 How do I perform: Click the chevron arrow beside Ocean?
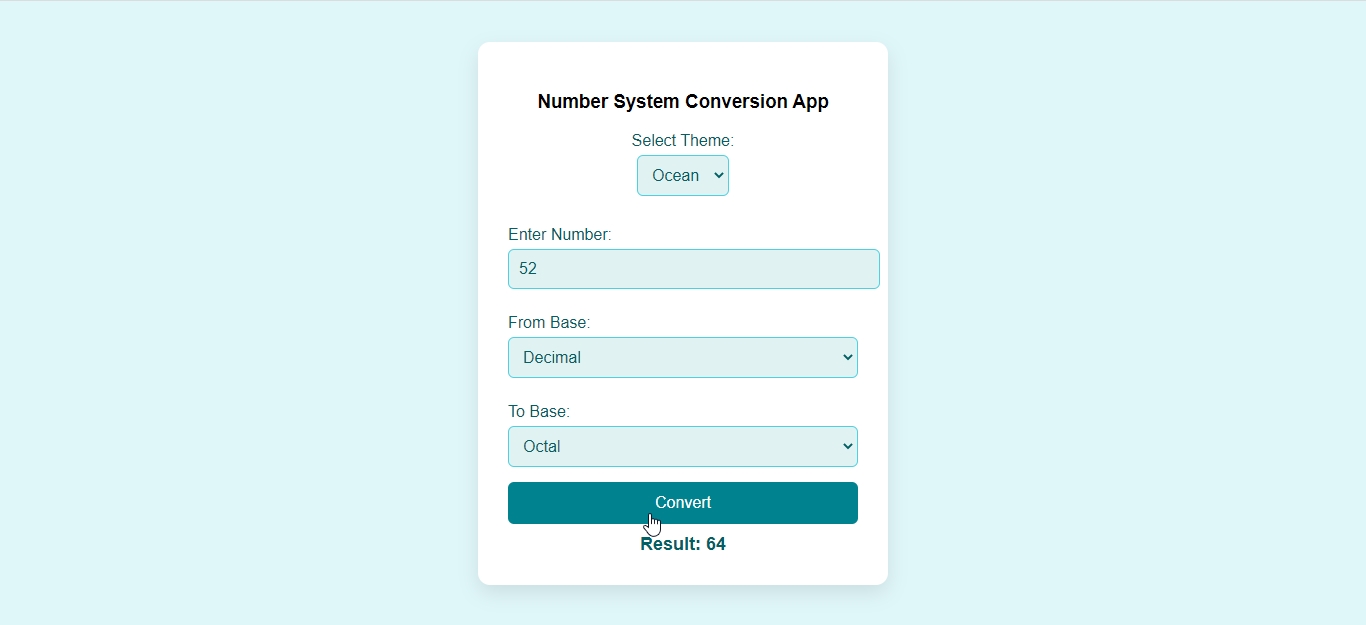coord(719,176)
